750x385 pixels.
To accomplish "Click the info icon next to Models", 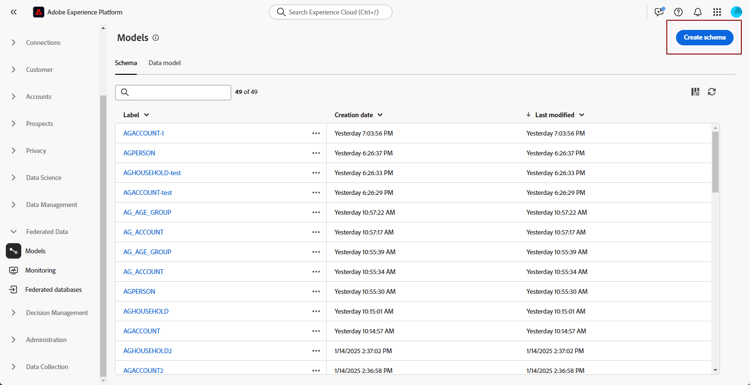I will click(x=155, y=38).
